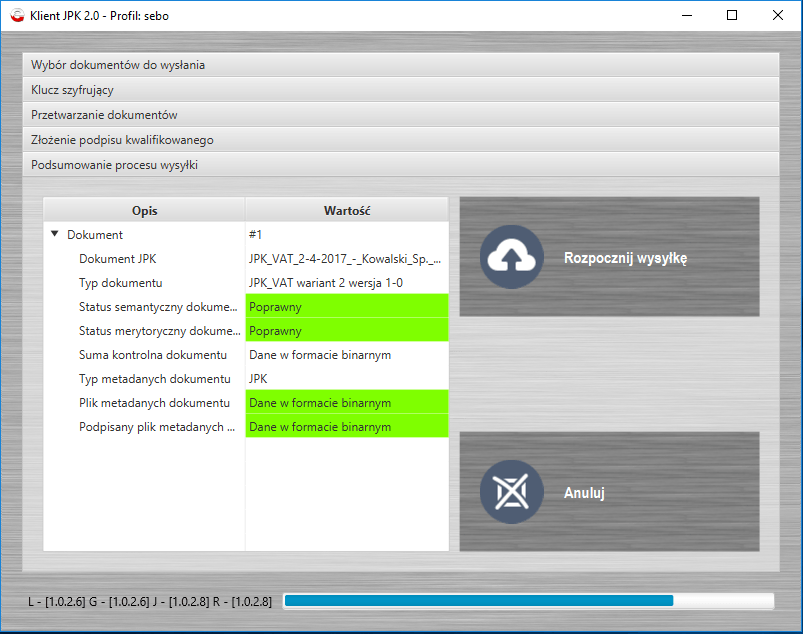Screen dimensions: 803x634
Task: Expand the Klucz szyfrujący section
Action: click(400, 90)
